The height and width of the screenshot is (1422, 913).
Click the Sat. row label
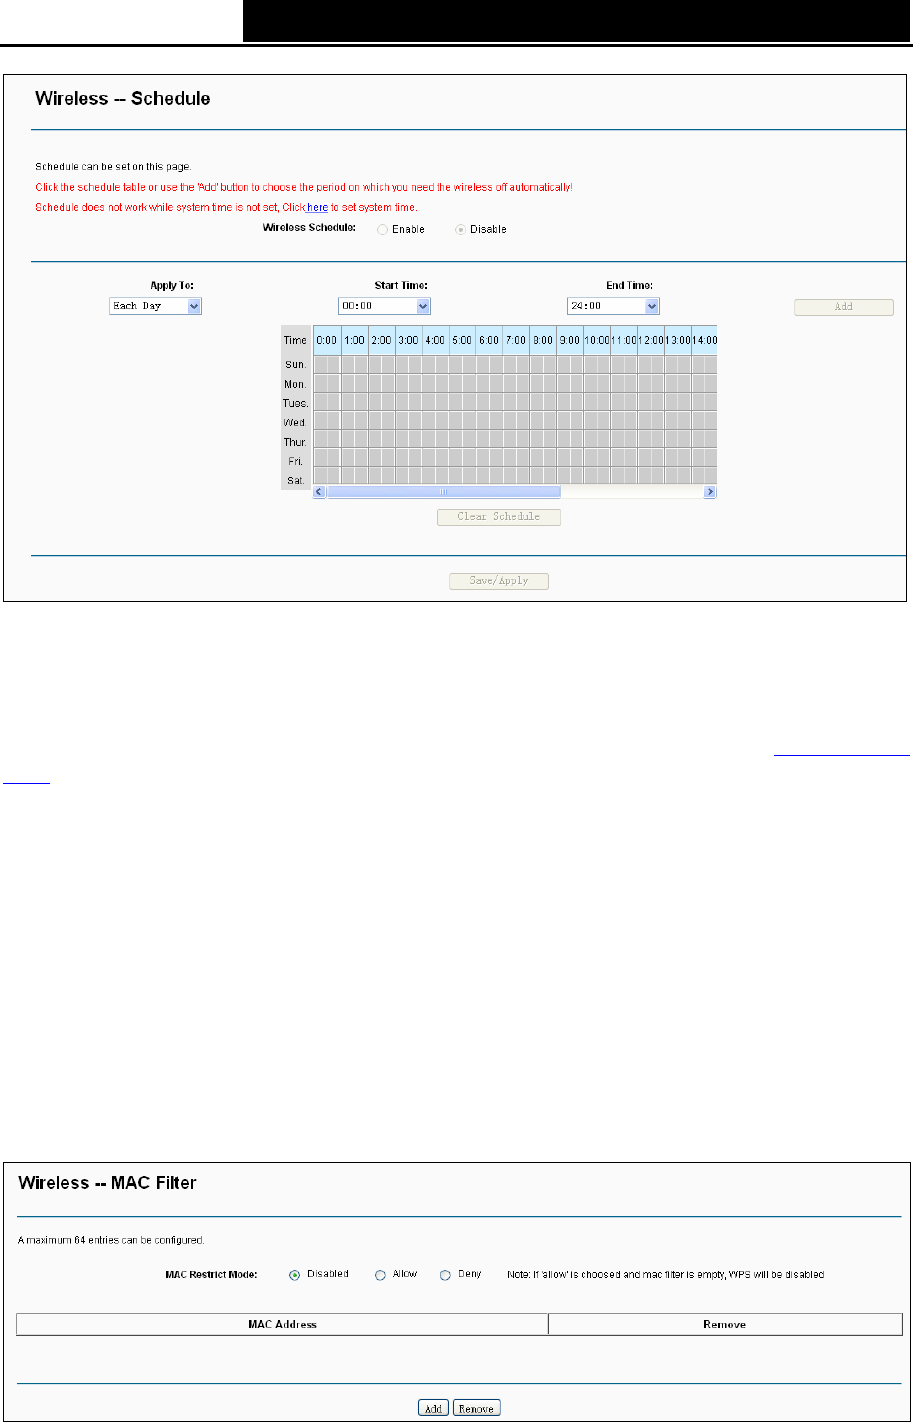[x=296, y=479]
